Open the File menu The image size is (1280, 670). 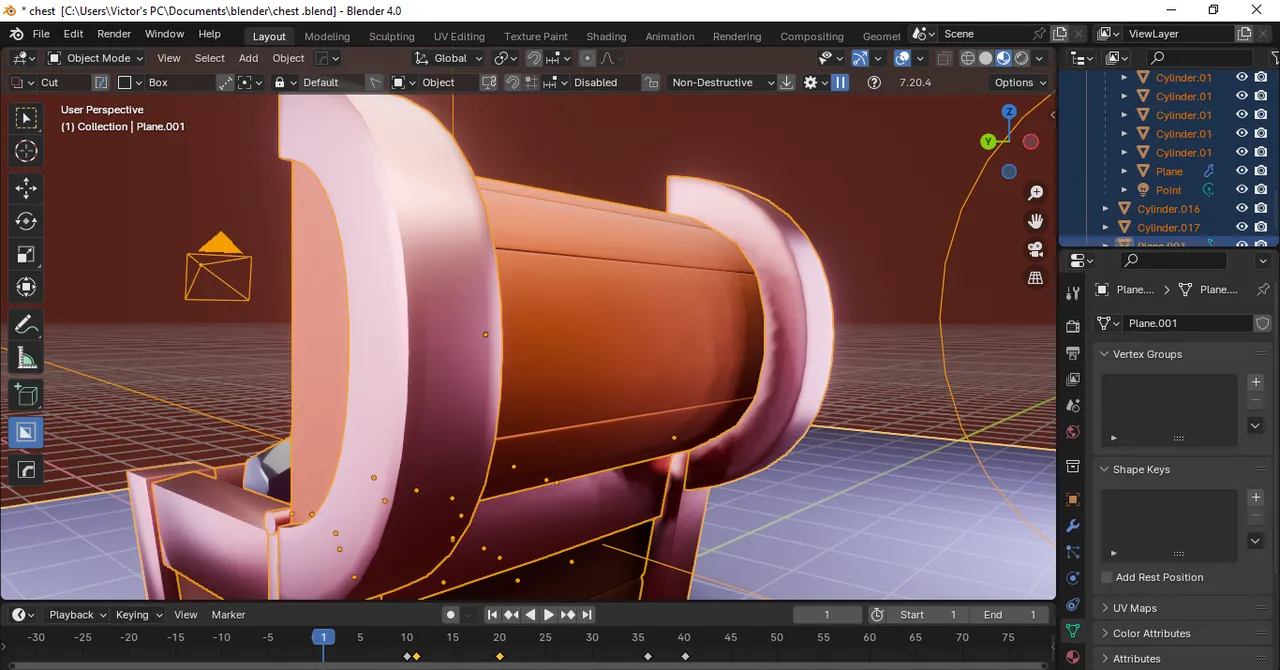pyautogui.click(x=41, y=34)
